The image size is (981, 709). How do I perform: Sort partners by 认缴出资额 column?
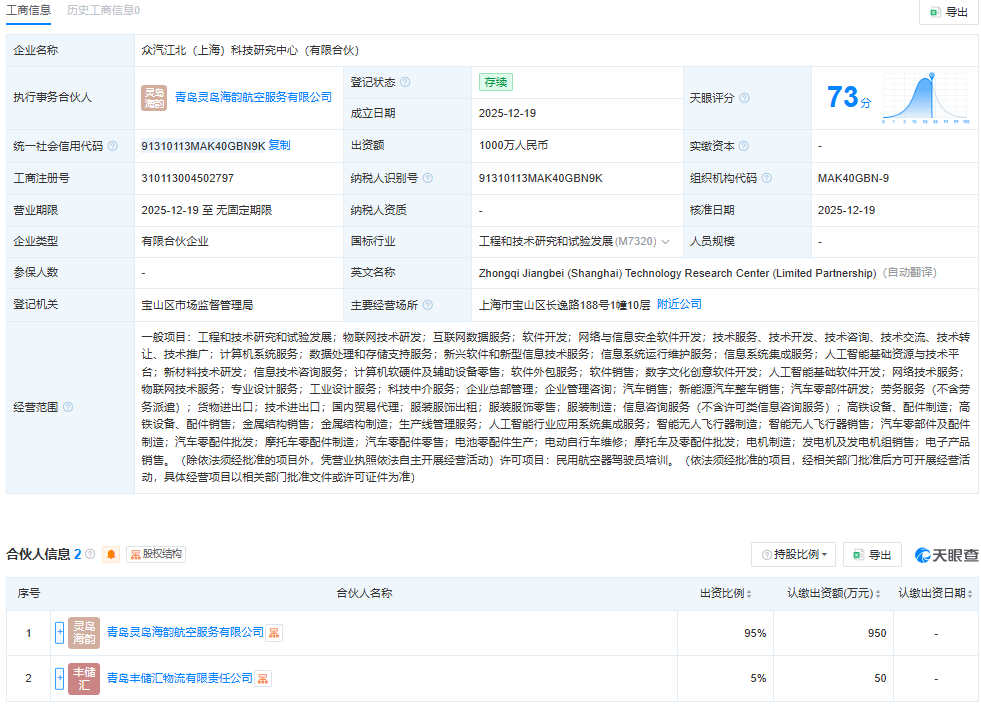[879, 593]
